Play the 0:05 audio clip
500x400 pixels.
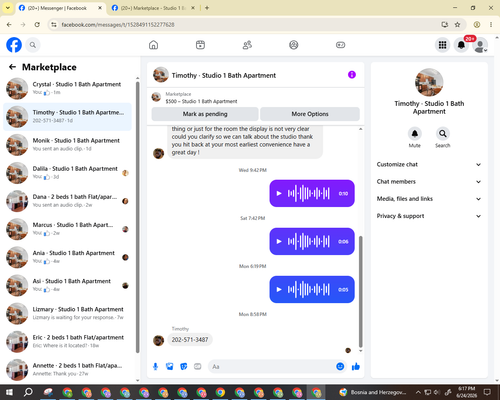point(279,289)
